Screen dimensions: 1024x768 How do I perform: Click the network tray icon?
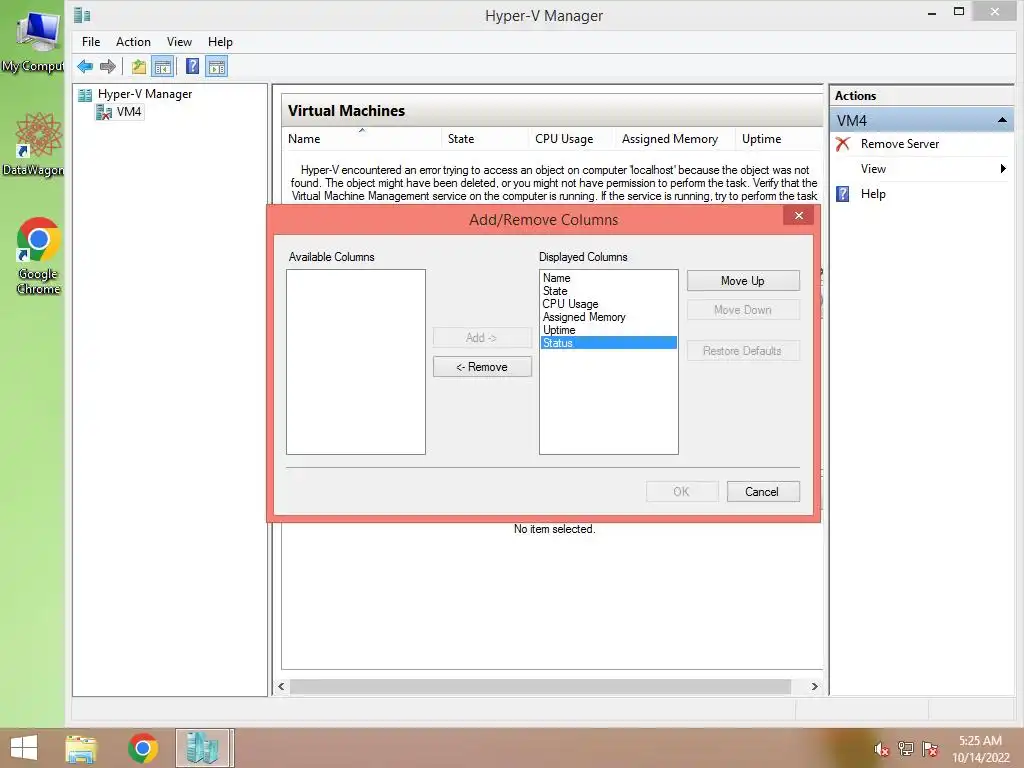[x=905, y=749]
